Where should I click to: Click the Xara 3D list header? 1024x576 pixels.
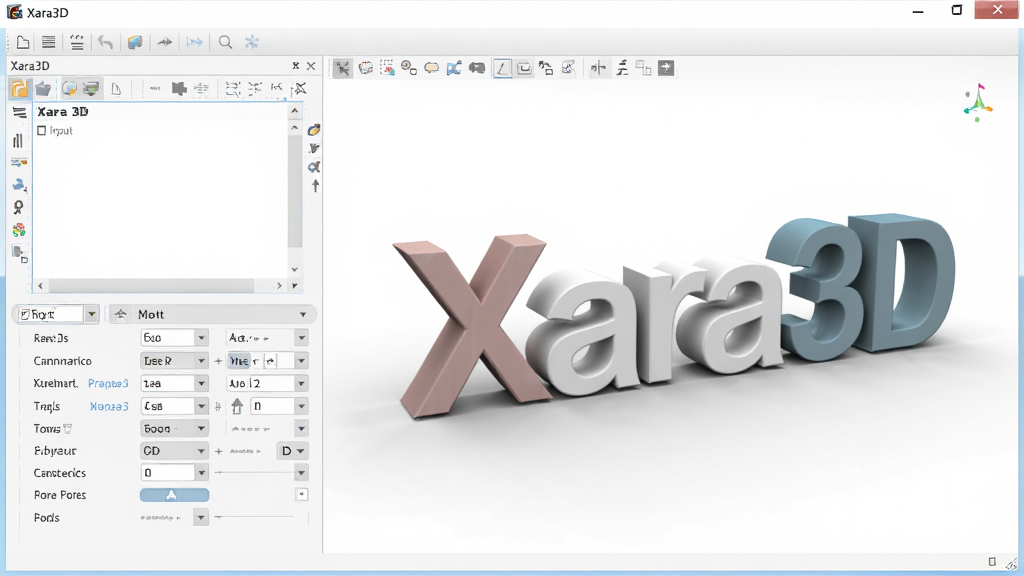(x=63, y=112)
